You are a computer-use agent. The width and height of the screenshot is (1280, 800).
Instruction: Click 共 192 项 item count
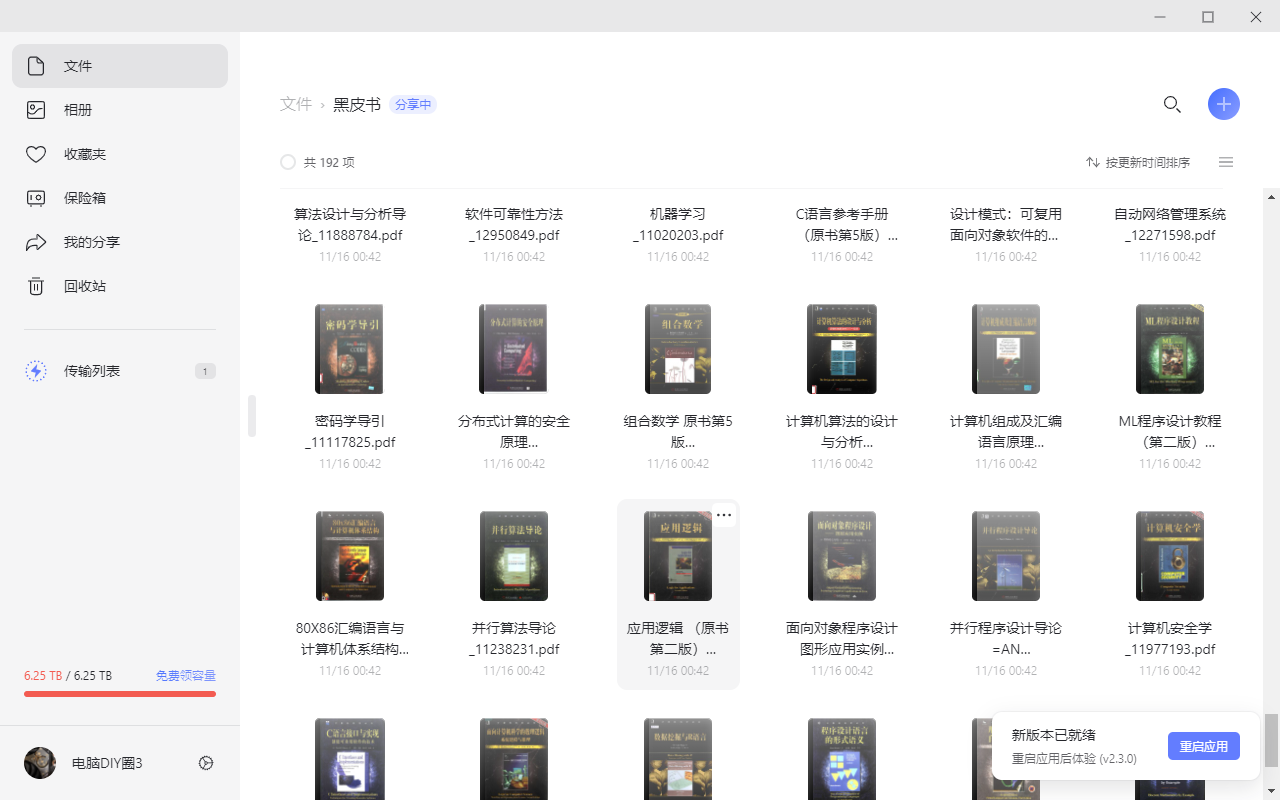tap(329, 162)
